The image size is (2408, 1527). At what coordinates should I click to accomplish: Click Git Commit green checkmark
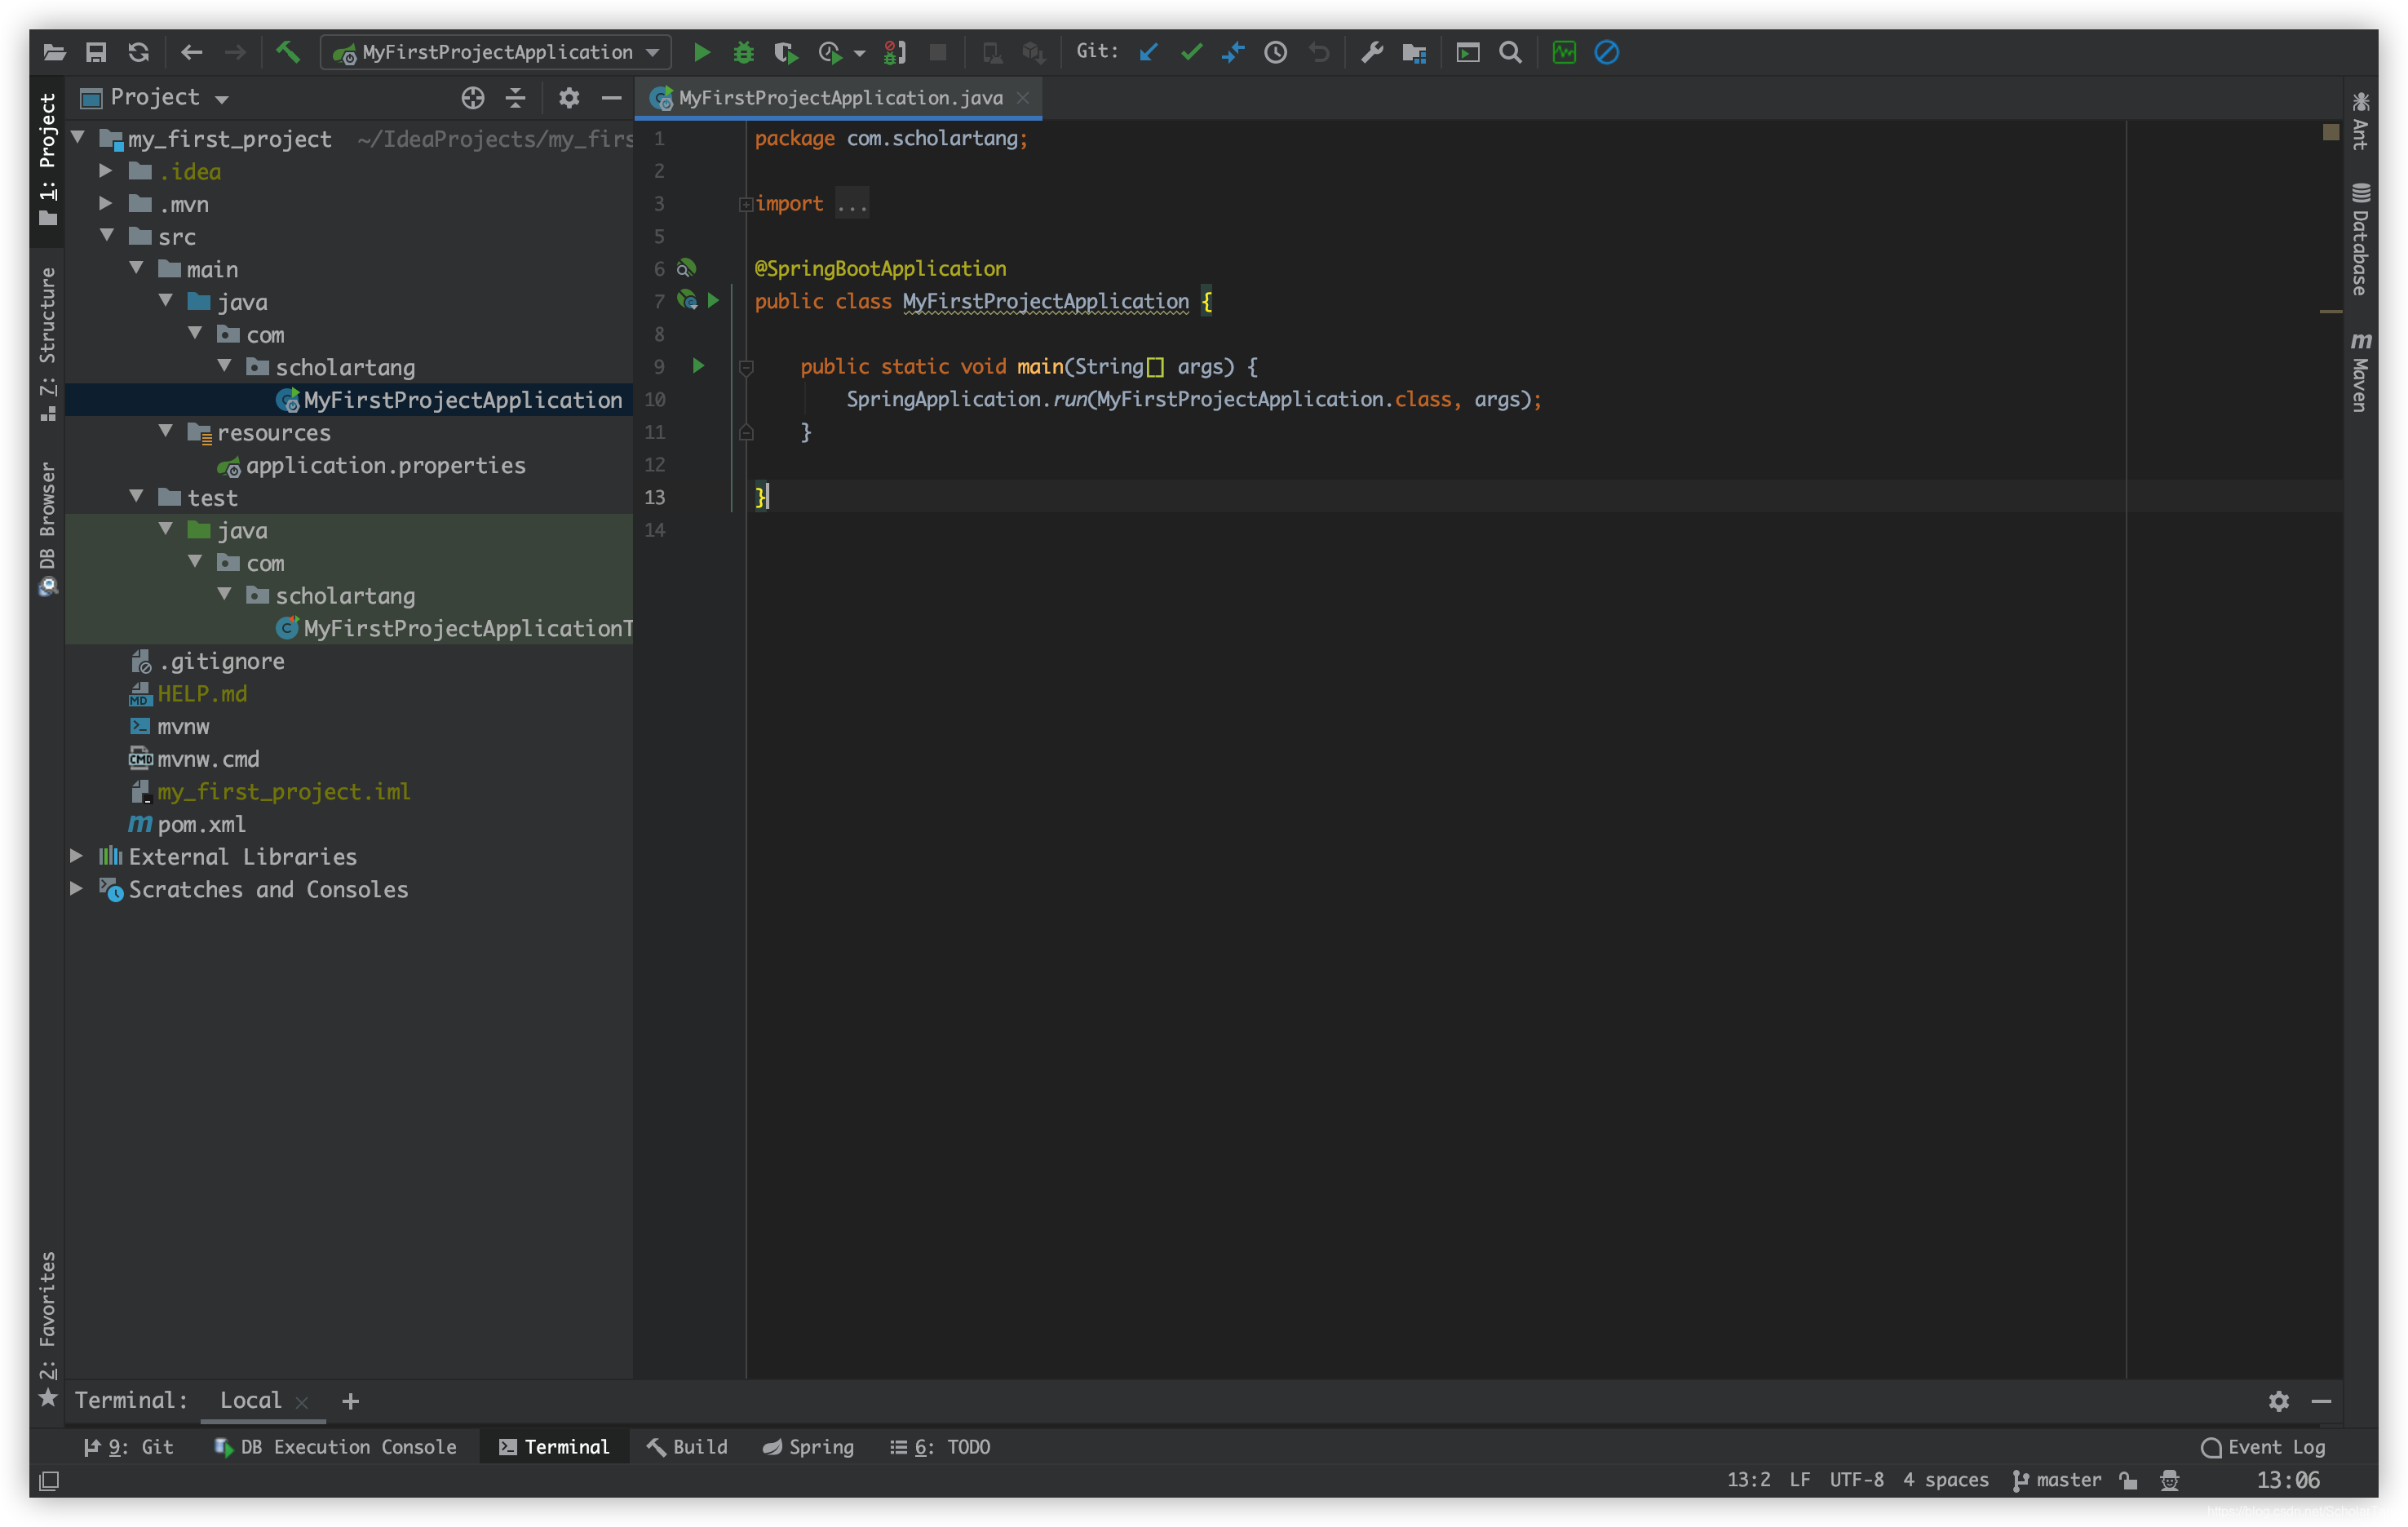point(1191,52)
